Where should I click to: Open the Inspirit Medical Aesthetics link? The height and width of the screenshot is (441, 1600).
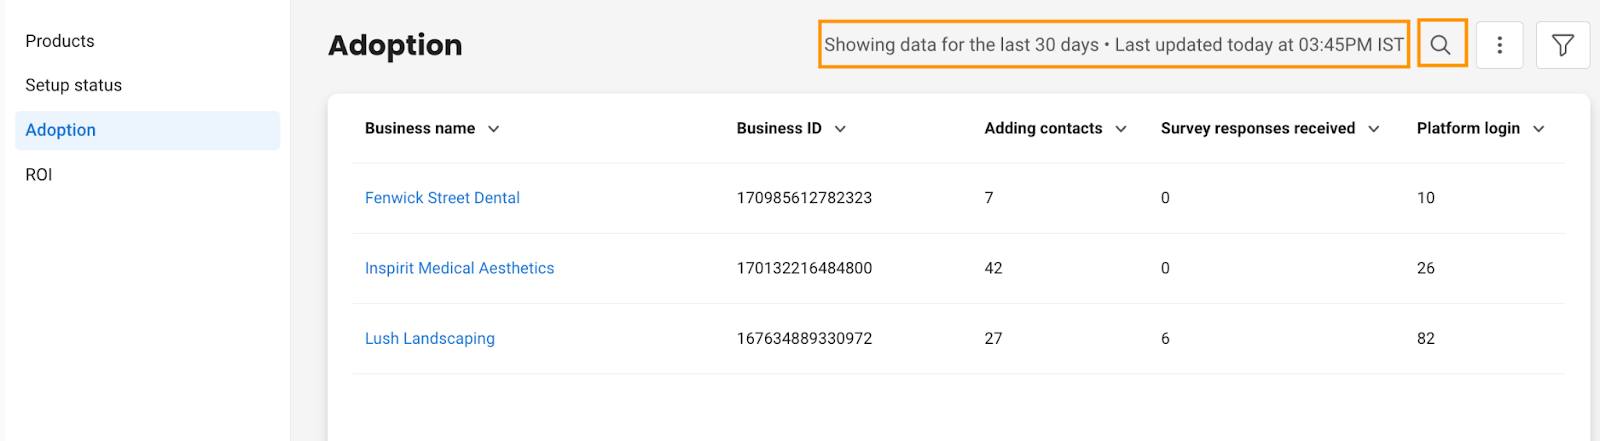[x=459, y=268]
